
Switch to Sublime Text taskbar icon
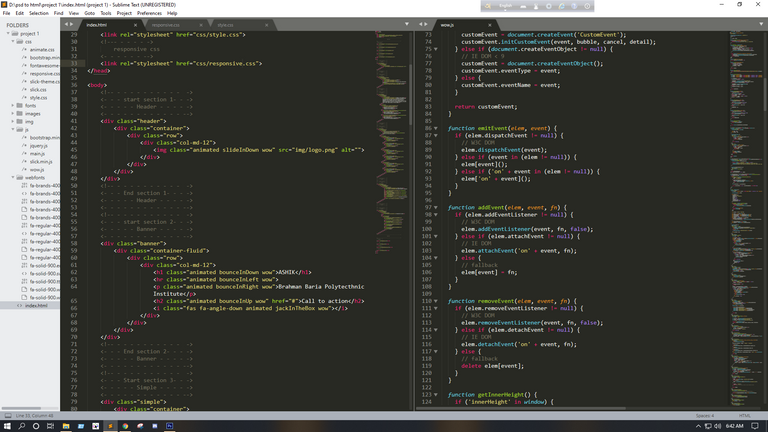[x=110, y=426]
